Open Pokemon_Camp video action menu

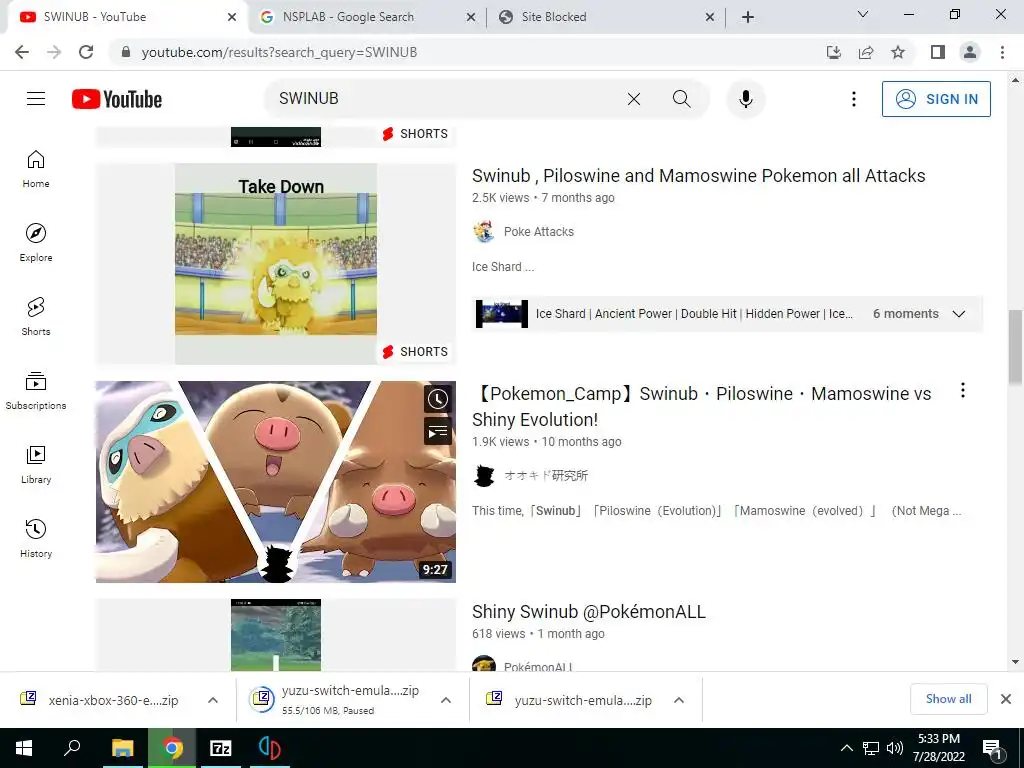point(963,391)
